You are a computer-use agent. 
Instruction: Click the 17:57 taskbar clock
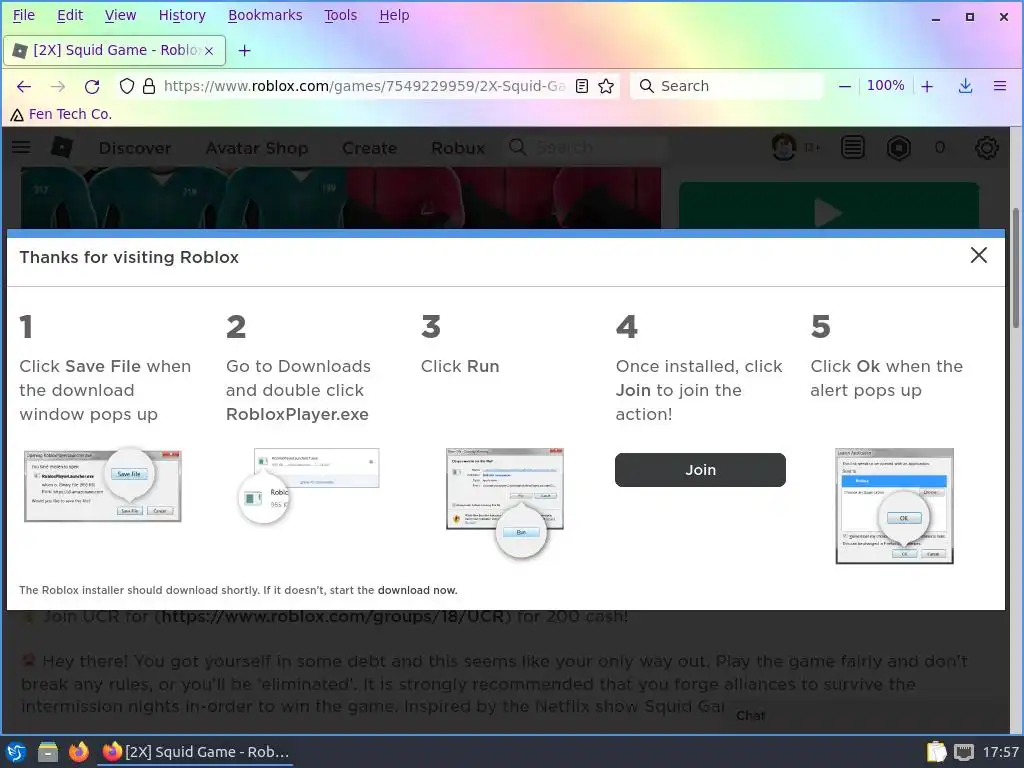(x=1000, y=752)
